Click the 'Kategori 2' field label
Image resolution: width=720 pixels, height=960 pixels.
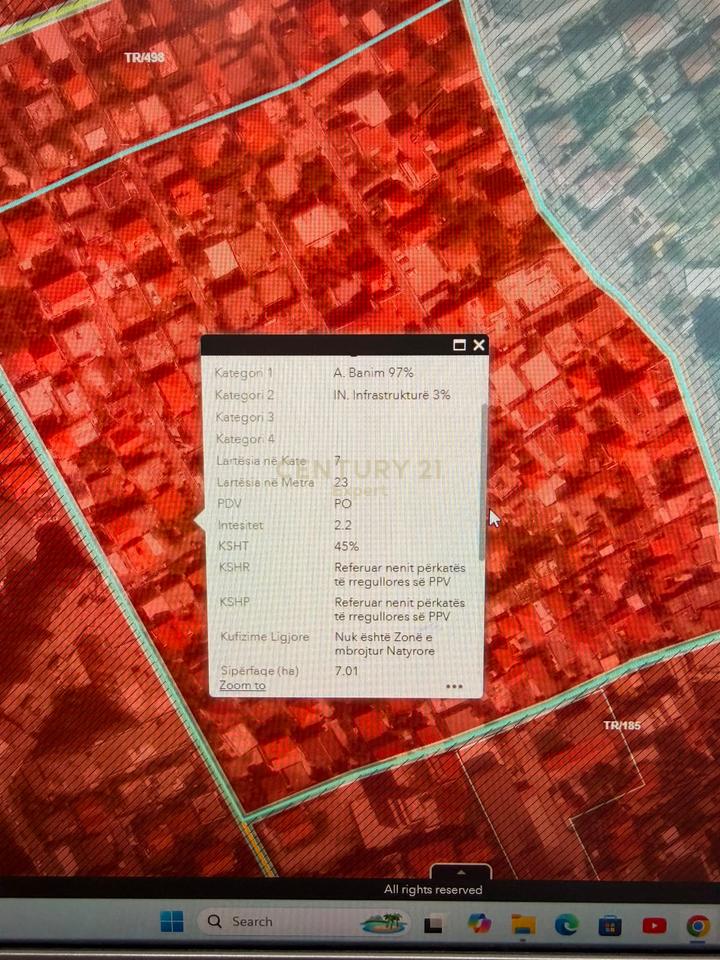[244, 395]
